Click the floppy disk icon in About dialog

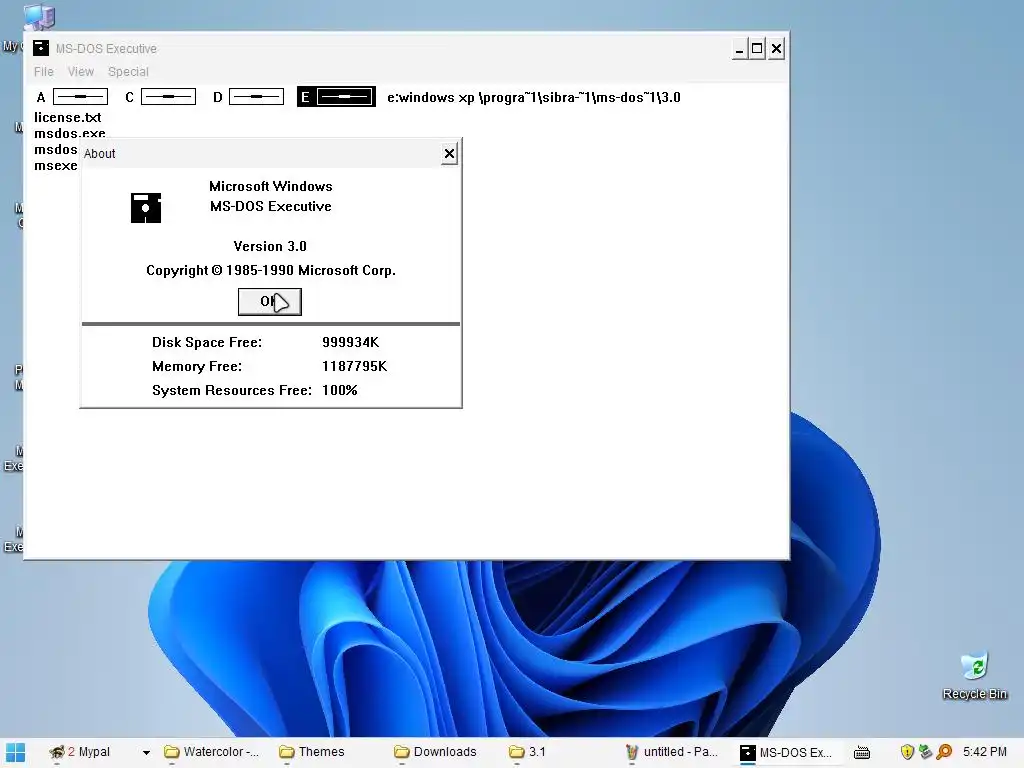146,208
